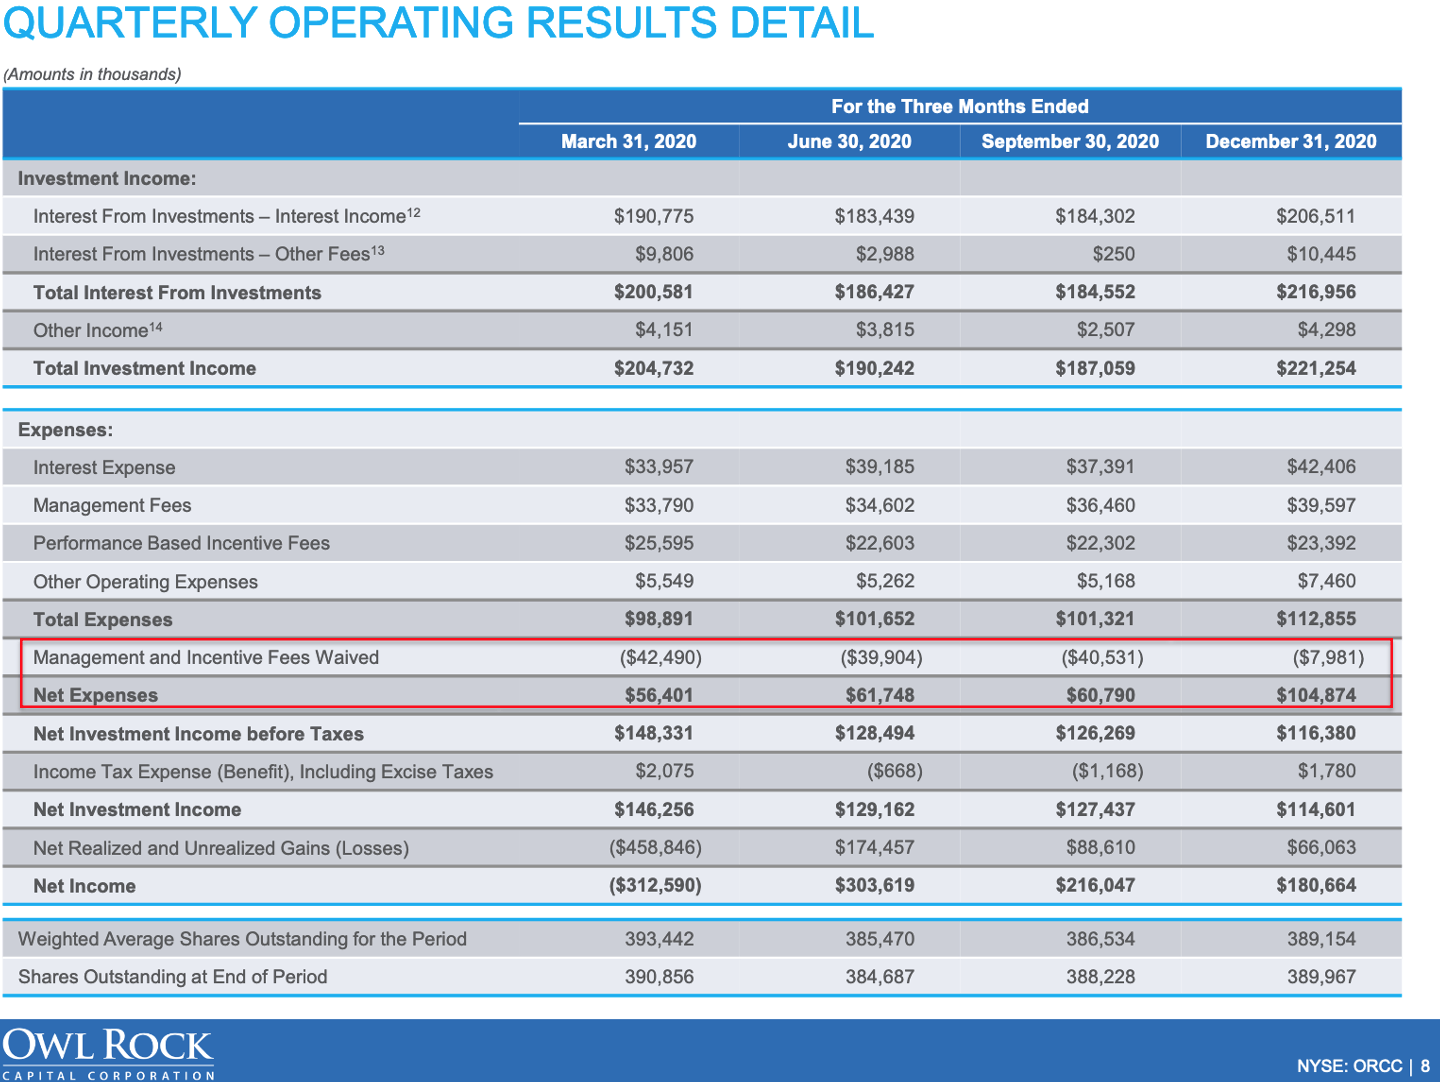
Task: Click the $5,549 other operating expenses value
Action: 664,581
